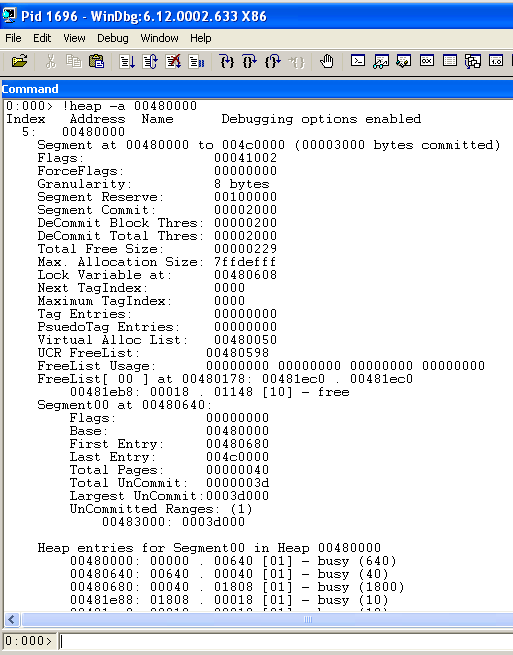Open the View menu
Viewport: 513px width, 655px height.
click(x=74, y=38)
